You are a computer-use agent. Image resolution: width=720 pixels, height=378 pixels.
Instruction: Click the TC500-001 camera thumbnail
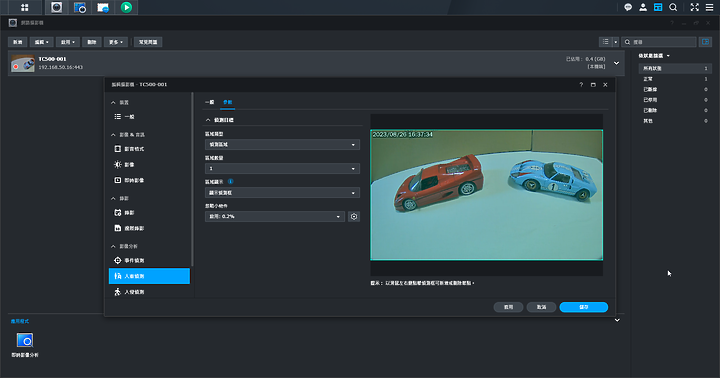click(23, 63)
